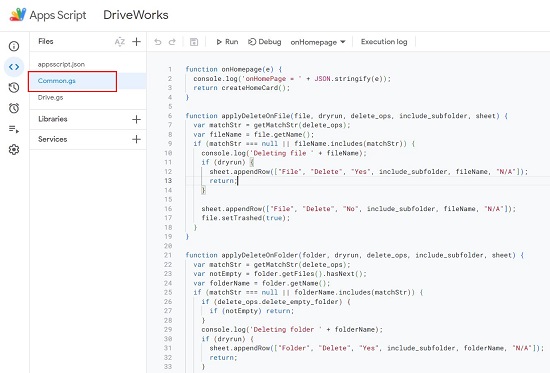This screenshot has width=550, height=373.
Task: Open the project Overview info icon
Action: [x=14, y=46]
